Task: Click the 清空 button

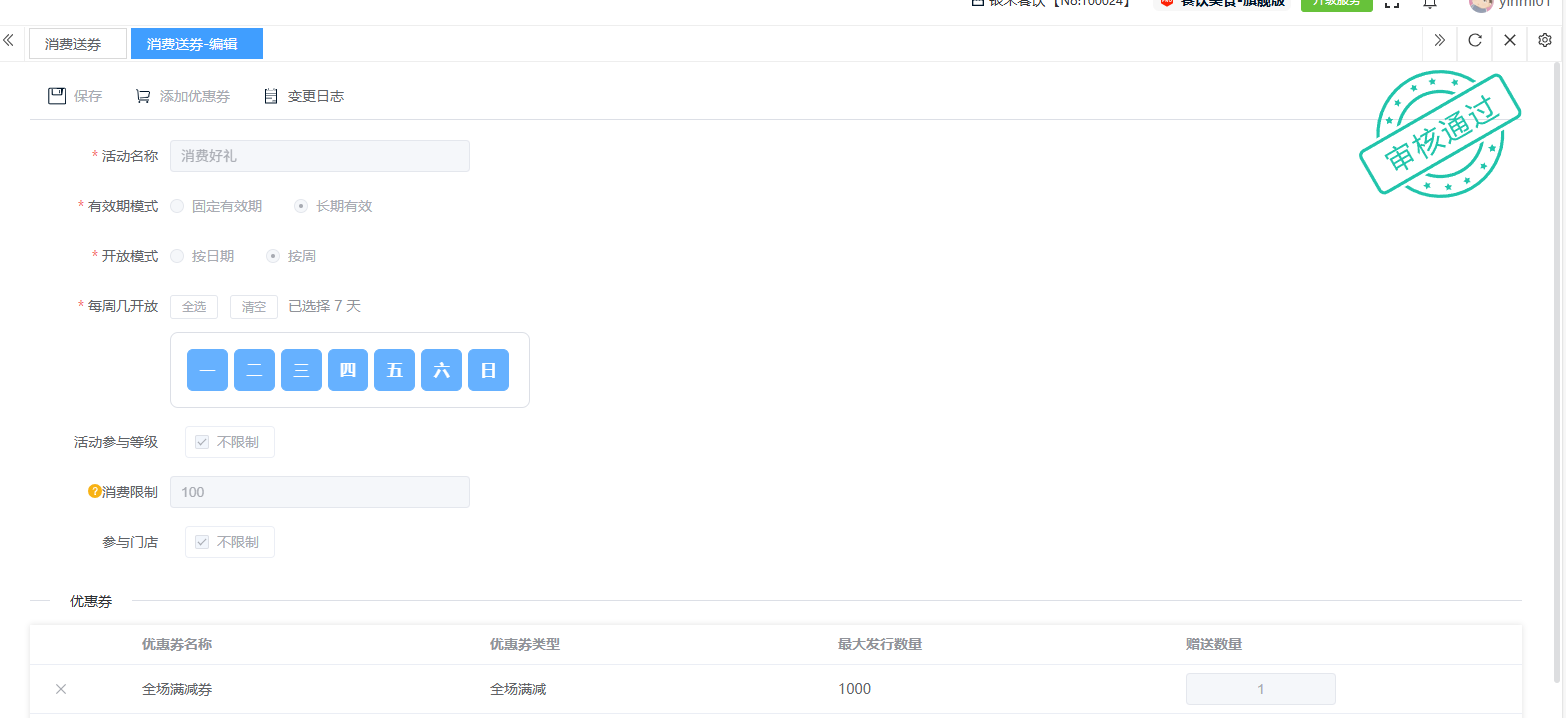Action: coord(254,307)
